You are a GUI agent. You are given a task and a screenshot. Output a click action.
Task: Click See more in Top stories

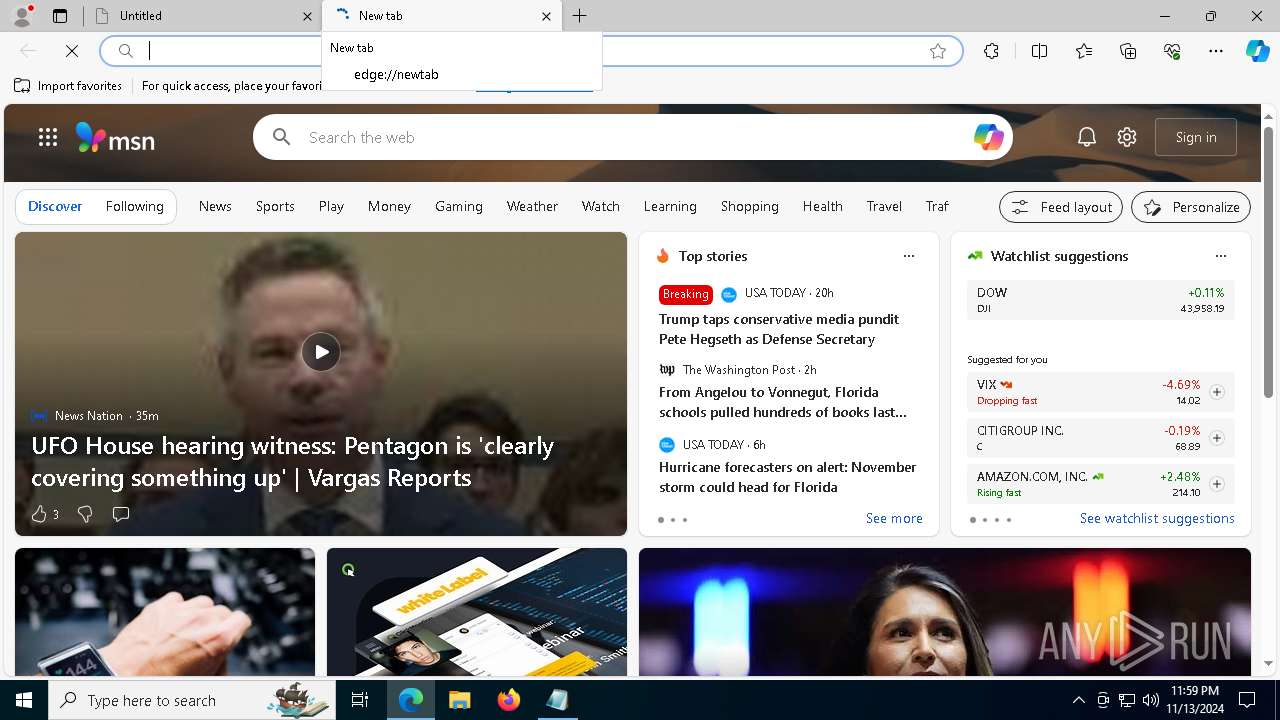894,518
